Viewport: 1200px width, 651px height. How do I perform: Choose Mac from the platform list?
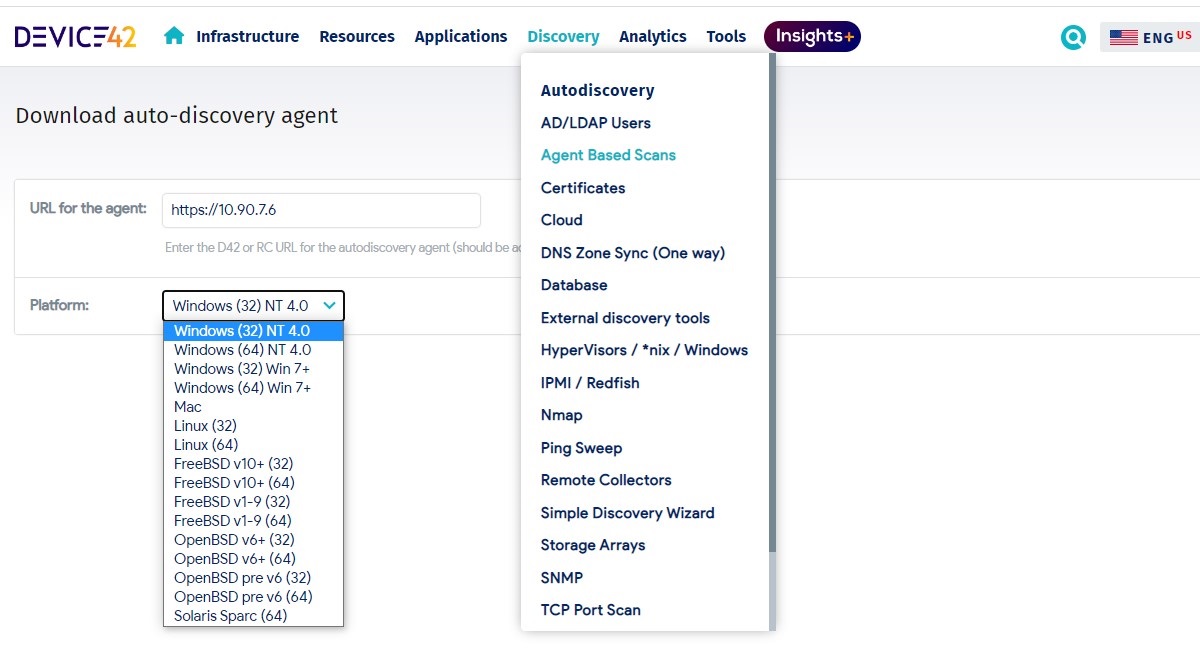pyautogui.click(x=253, y=407)
